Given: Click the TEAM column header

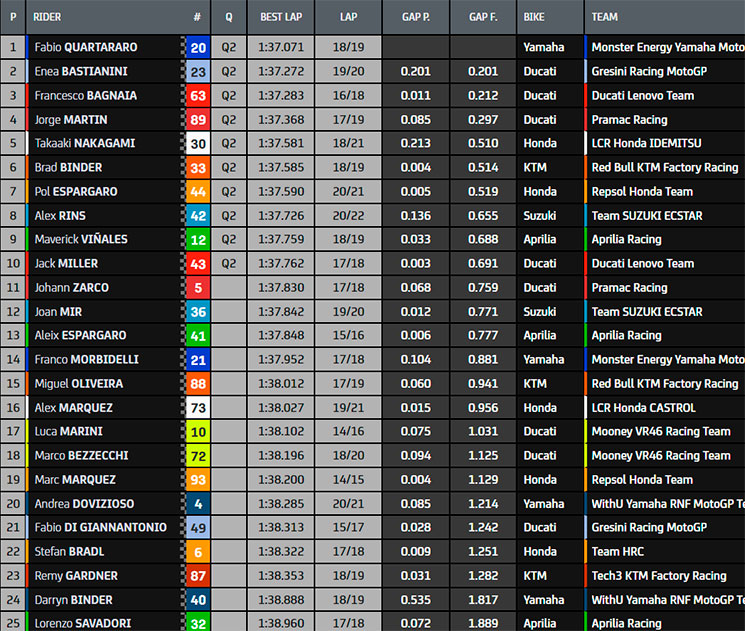Looking at the screenshot, I should [604, 17].
